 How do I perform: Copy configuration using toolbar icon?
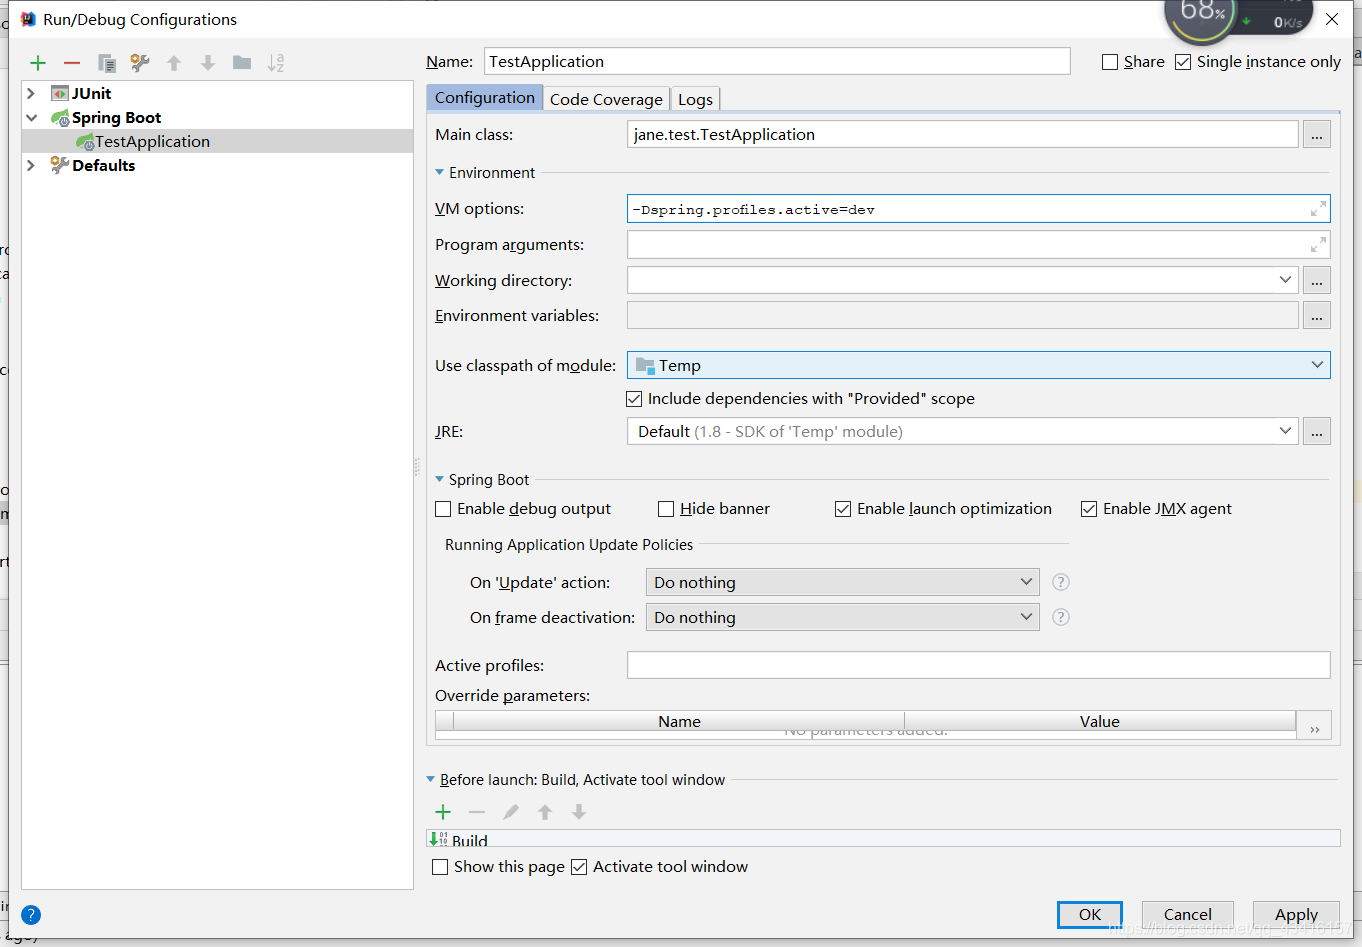(x=107, y=63)
